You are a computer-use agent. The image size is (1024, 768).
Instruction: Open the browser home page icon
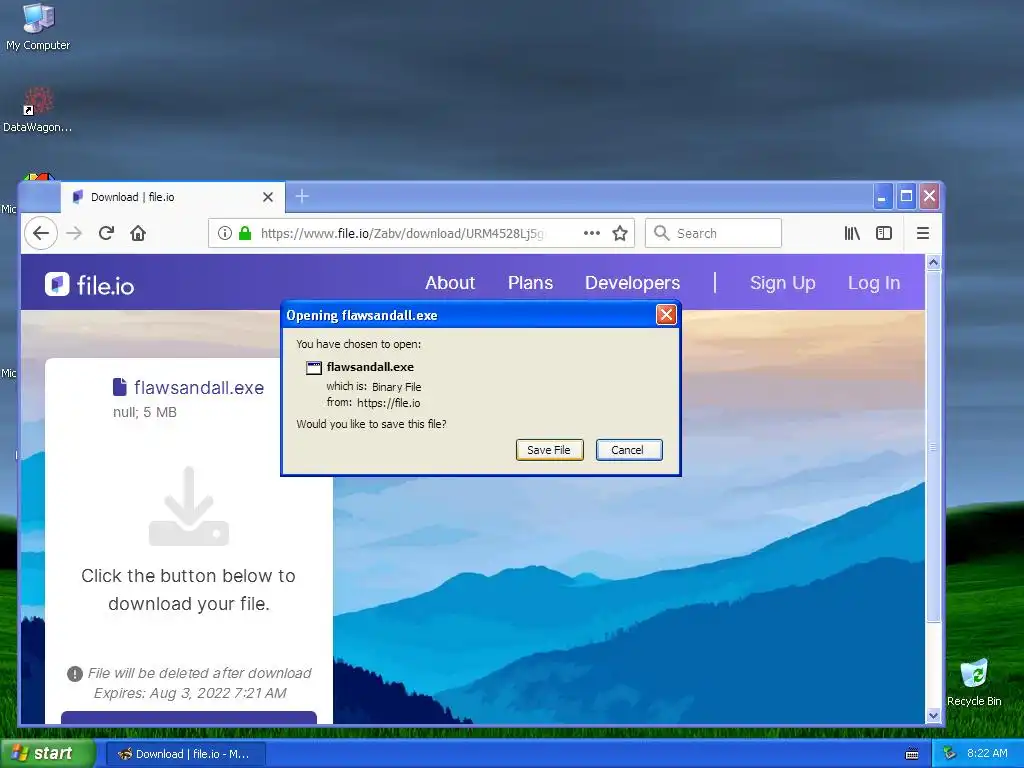pyautogui.click(x=138, y=233)
